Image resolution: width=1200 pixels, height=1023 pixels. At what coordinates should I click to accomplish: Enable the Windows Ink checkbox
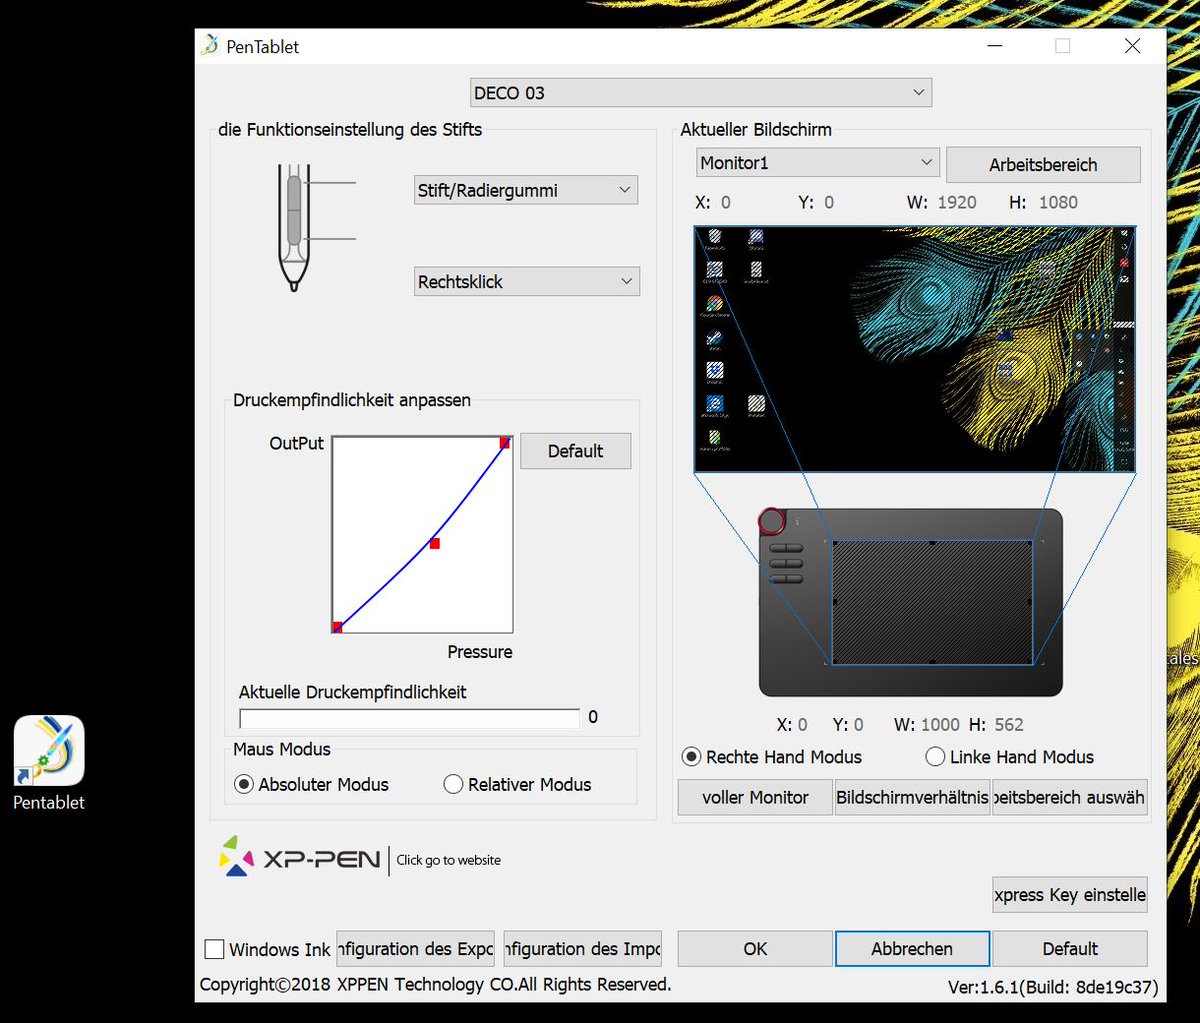214,949
